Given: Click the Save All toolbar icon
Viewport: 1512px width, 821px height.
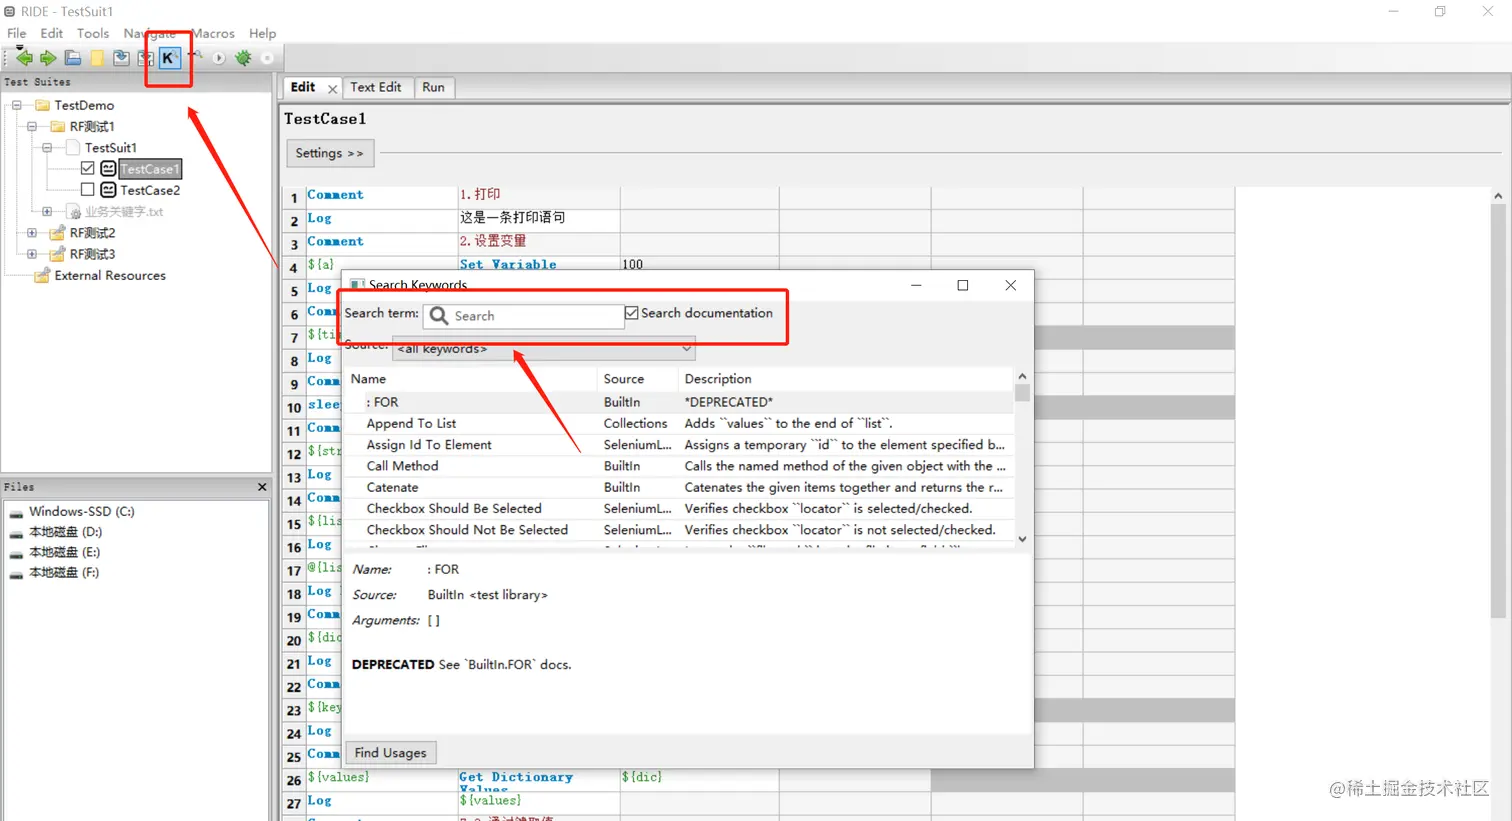Looking at the screenshot, I should [x=145, y=58].
